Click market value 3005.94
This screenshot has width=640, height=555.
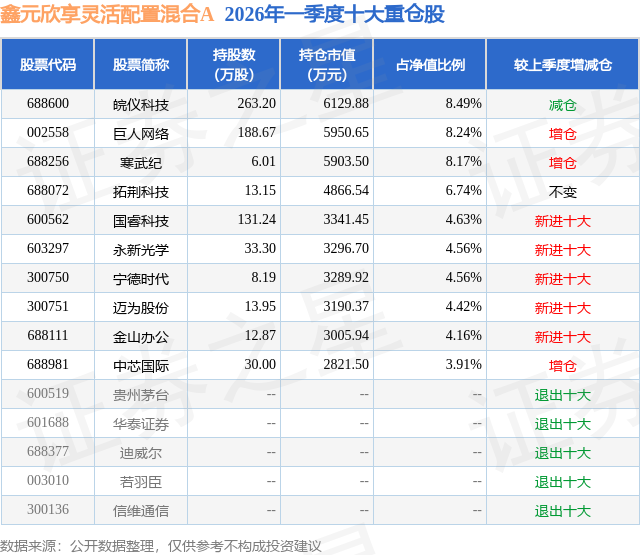[346, 335]
